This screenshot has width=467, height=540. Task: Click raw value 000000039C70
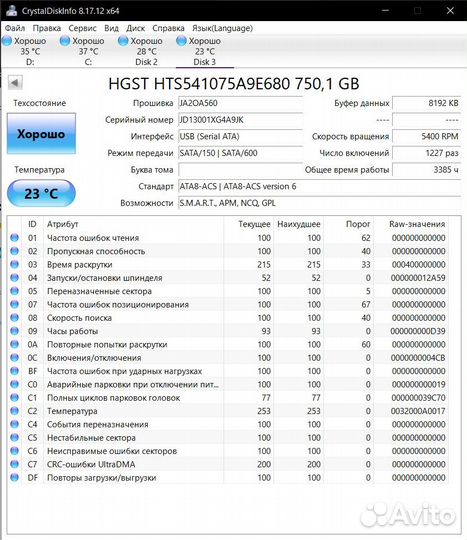tap(418, 398)
